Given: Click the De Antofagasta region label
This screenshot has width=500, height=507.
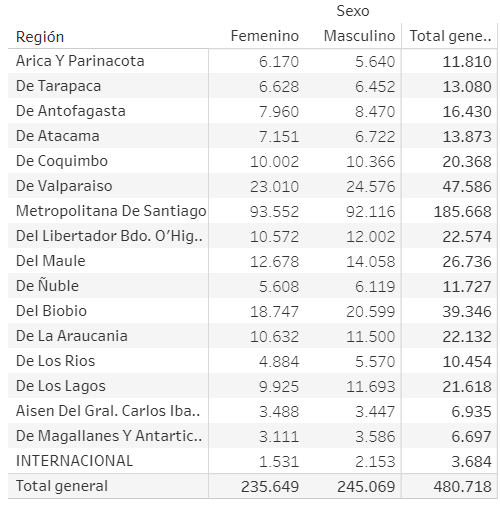Looking at the screenshot, I should click(71, 111).
